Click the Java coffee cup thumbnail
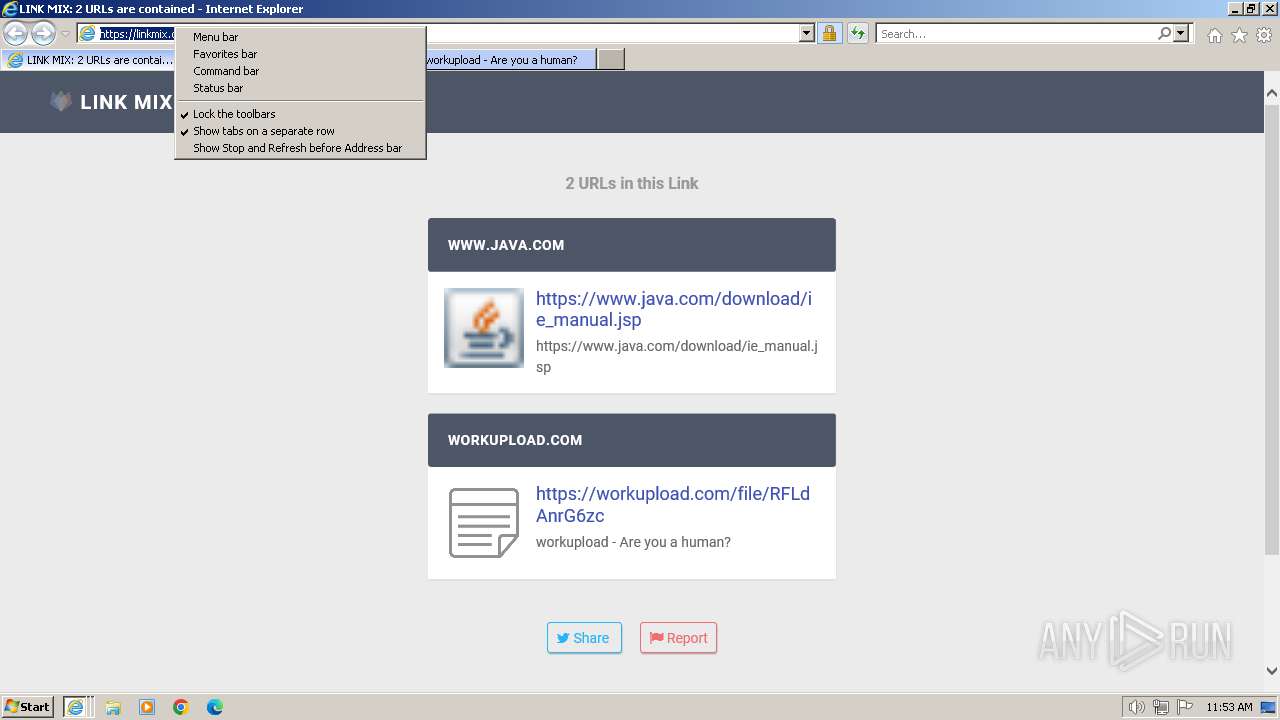The height and width of the screenshot is (720, 1280). point(484,328)
